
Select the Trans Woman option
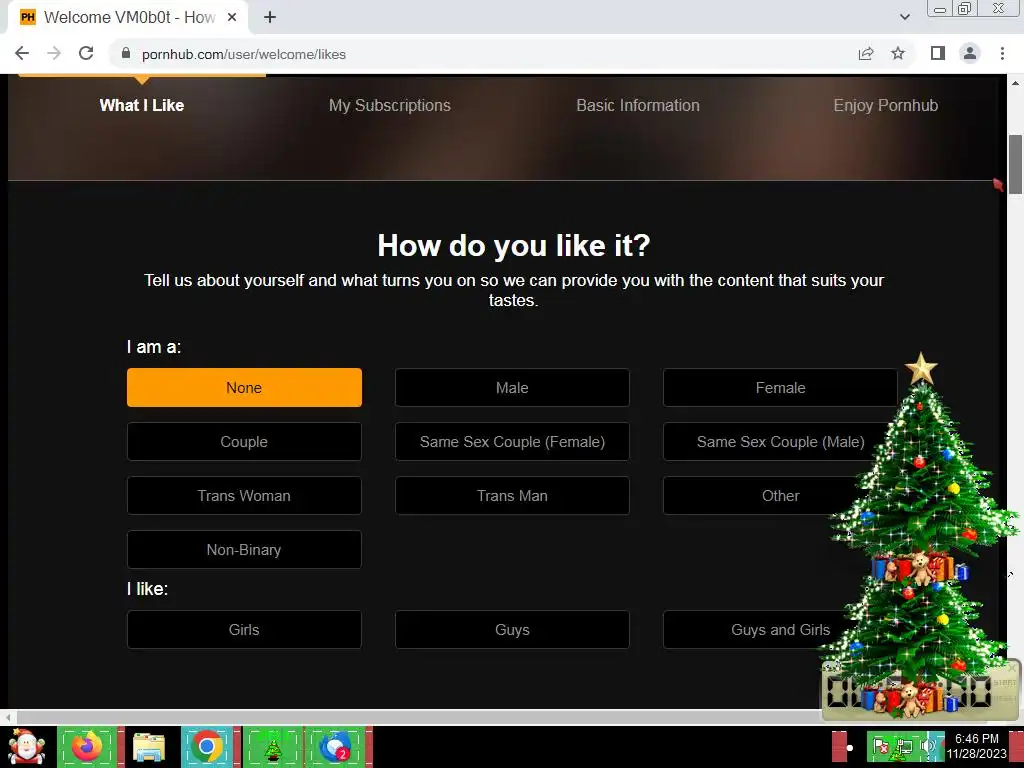pos(244,496)
